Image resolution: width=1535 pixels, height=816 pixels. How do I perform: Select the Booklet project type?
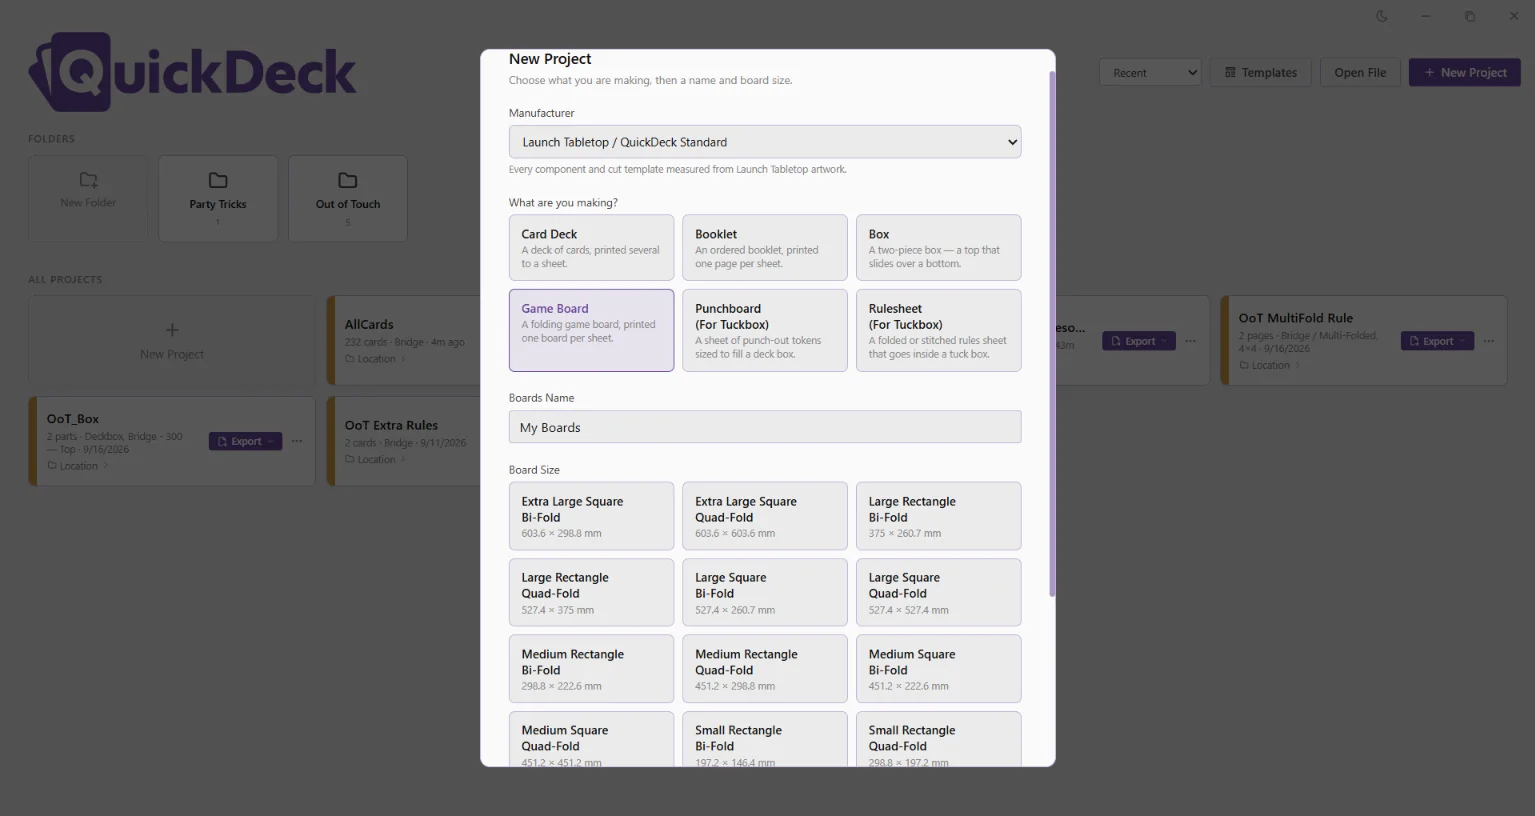point(765,247)
